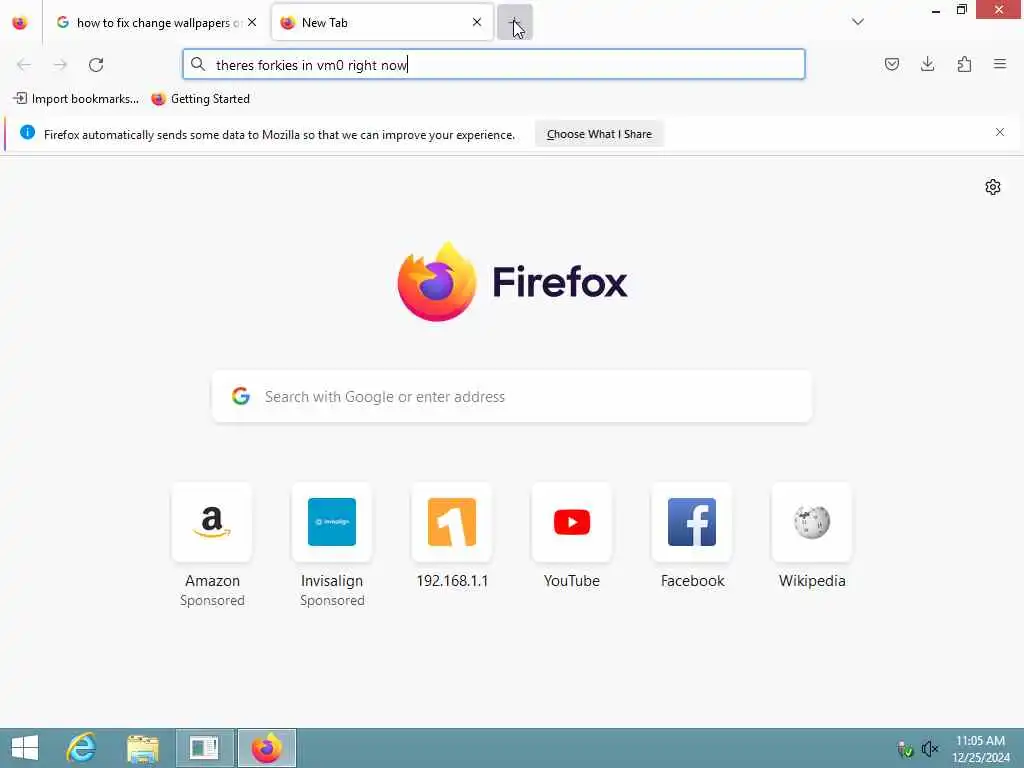Launch Internet Explorer from the taskbar
1024x768 pixels.
tap(82, 748)
